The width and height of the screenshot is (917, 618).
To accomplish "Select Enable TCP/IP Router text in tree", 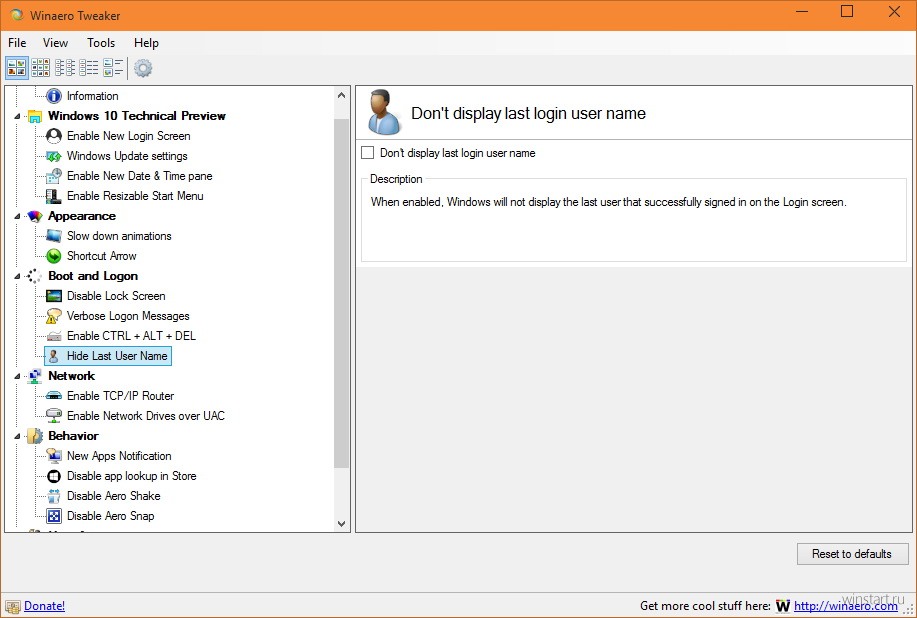I will [120, 396].
